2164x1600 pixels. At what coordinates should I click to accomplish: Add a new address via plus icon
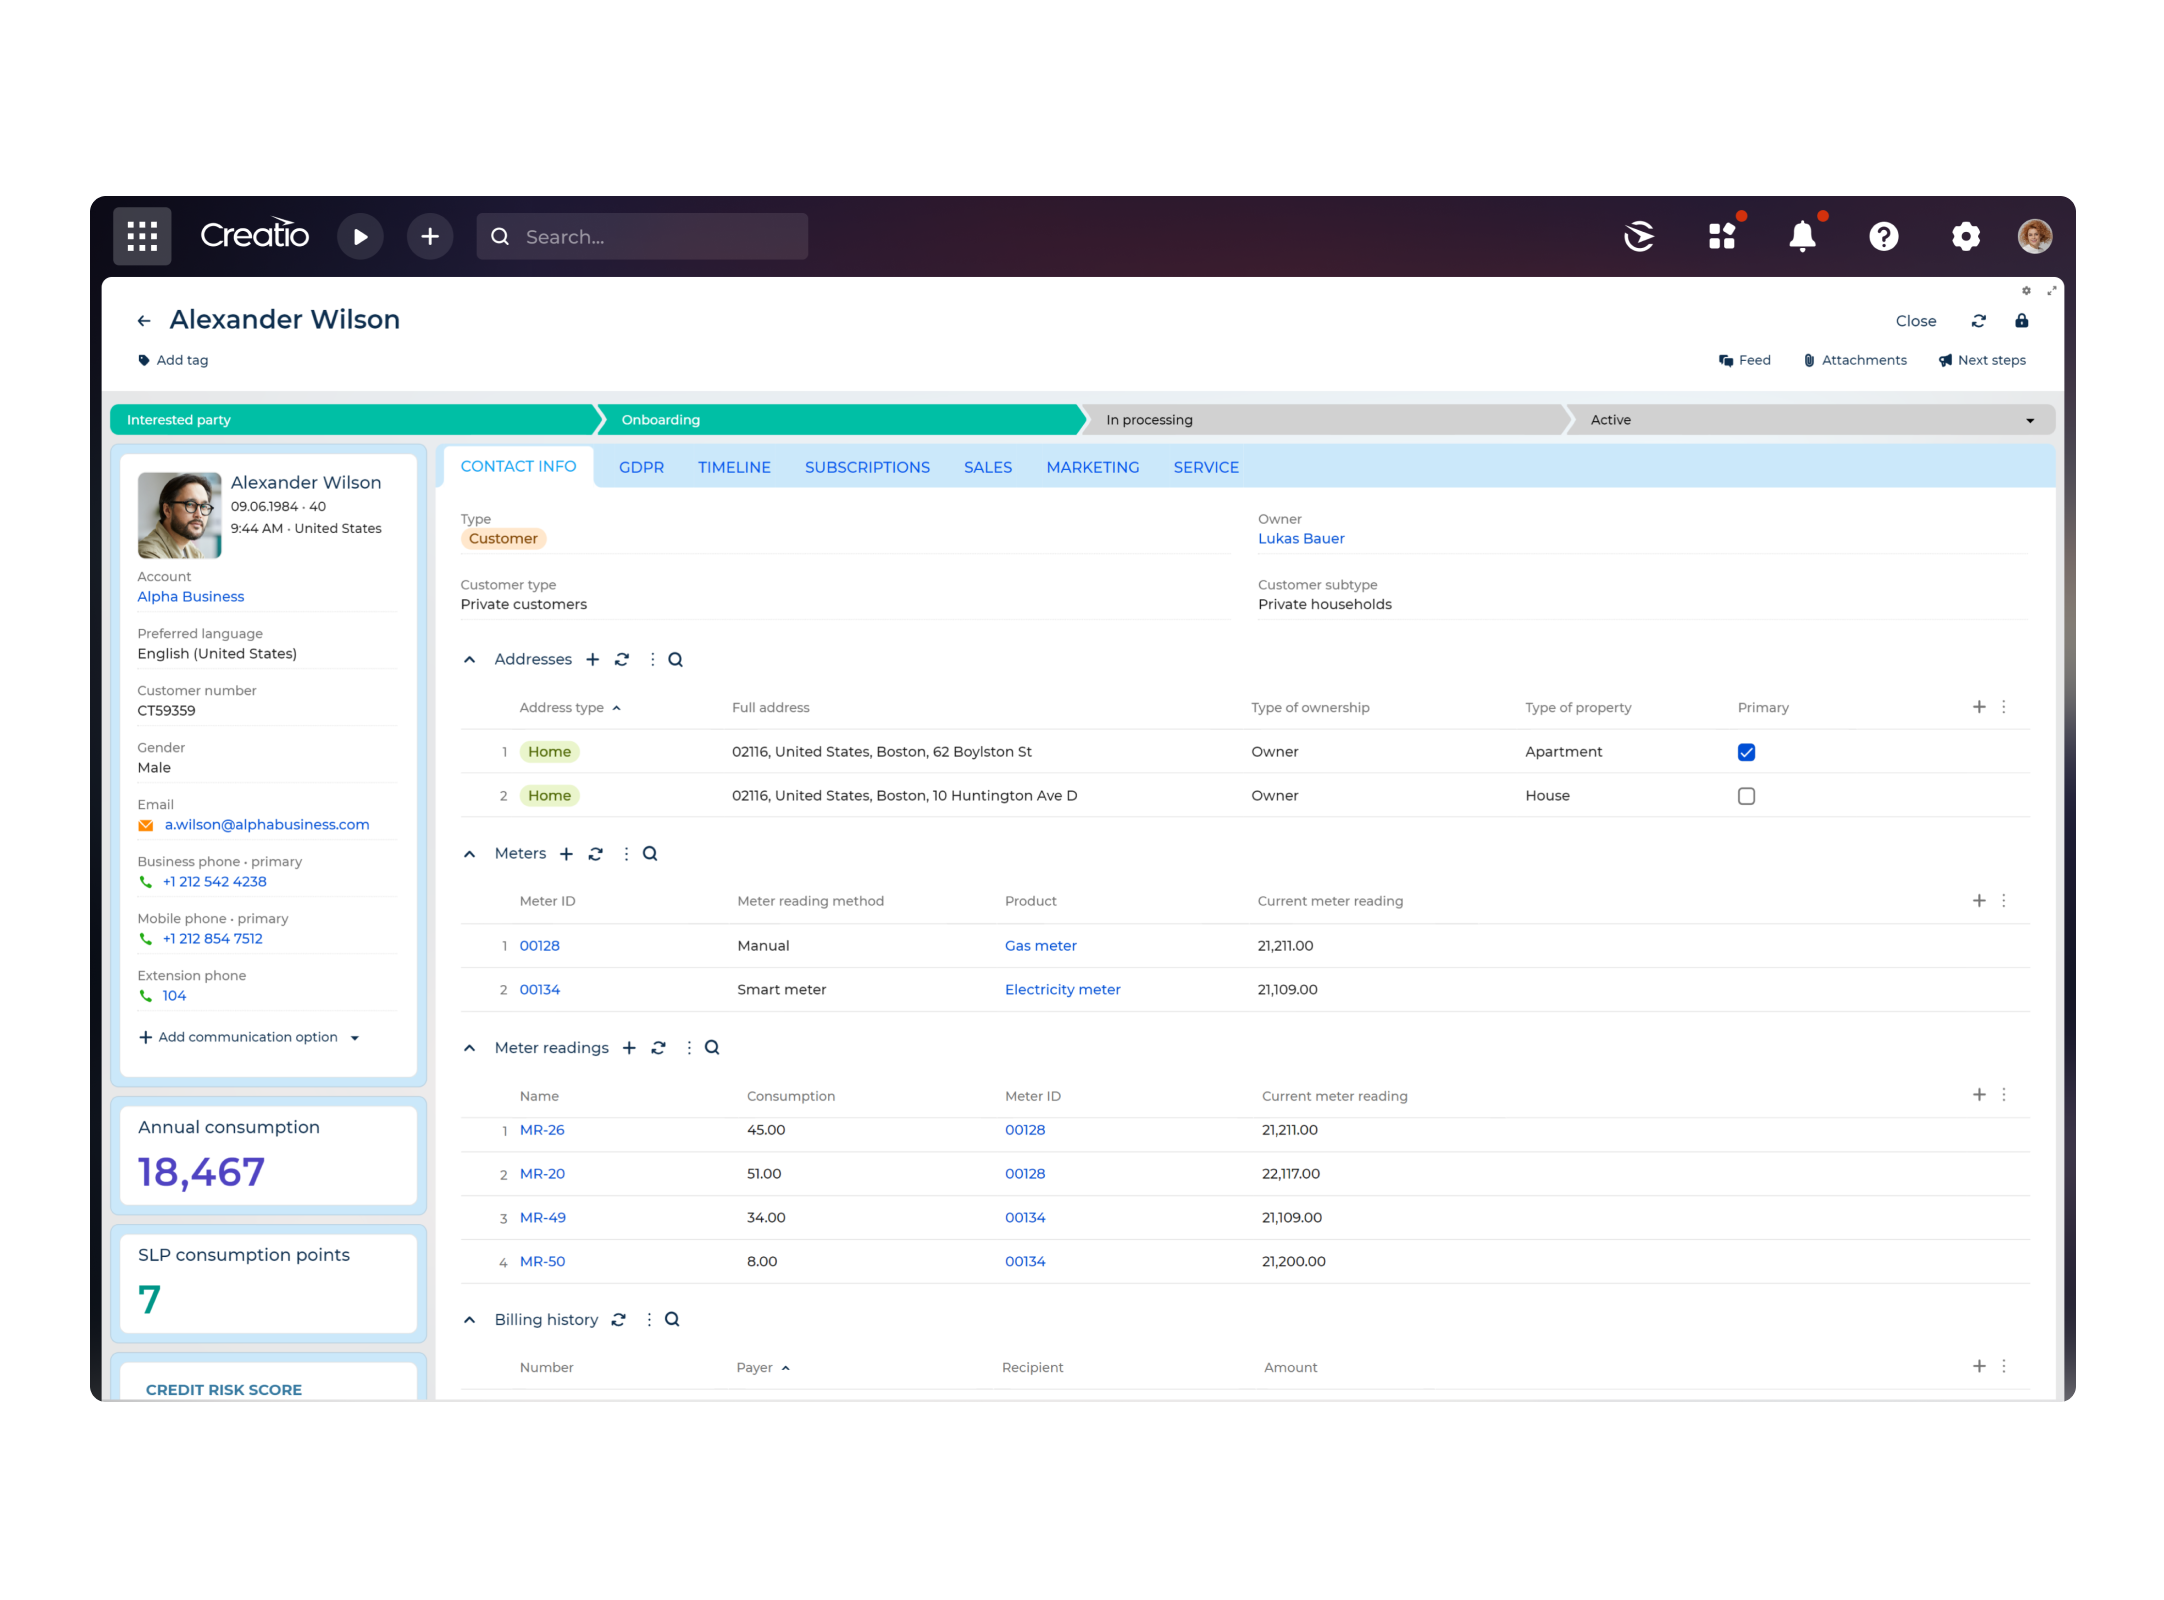tap(593, 659)
